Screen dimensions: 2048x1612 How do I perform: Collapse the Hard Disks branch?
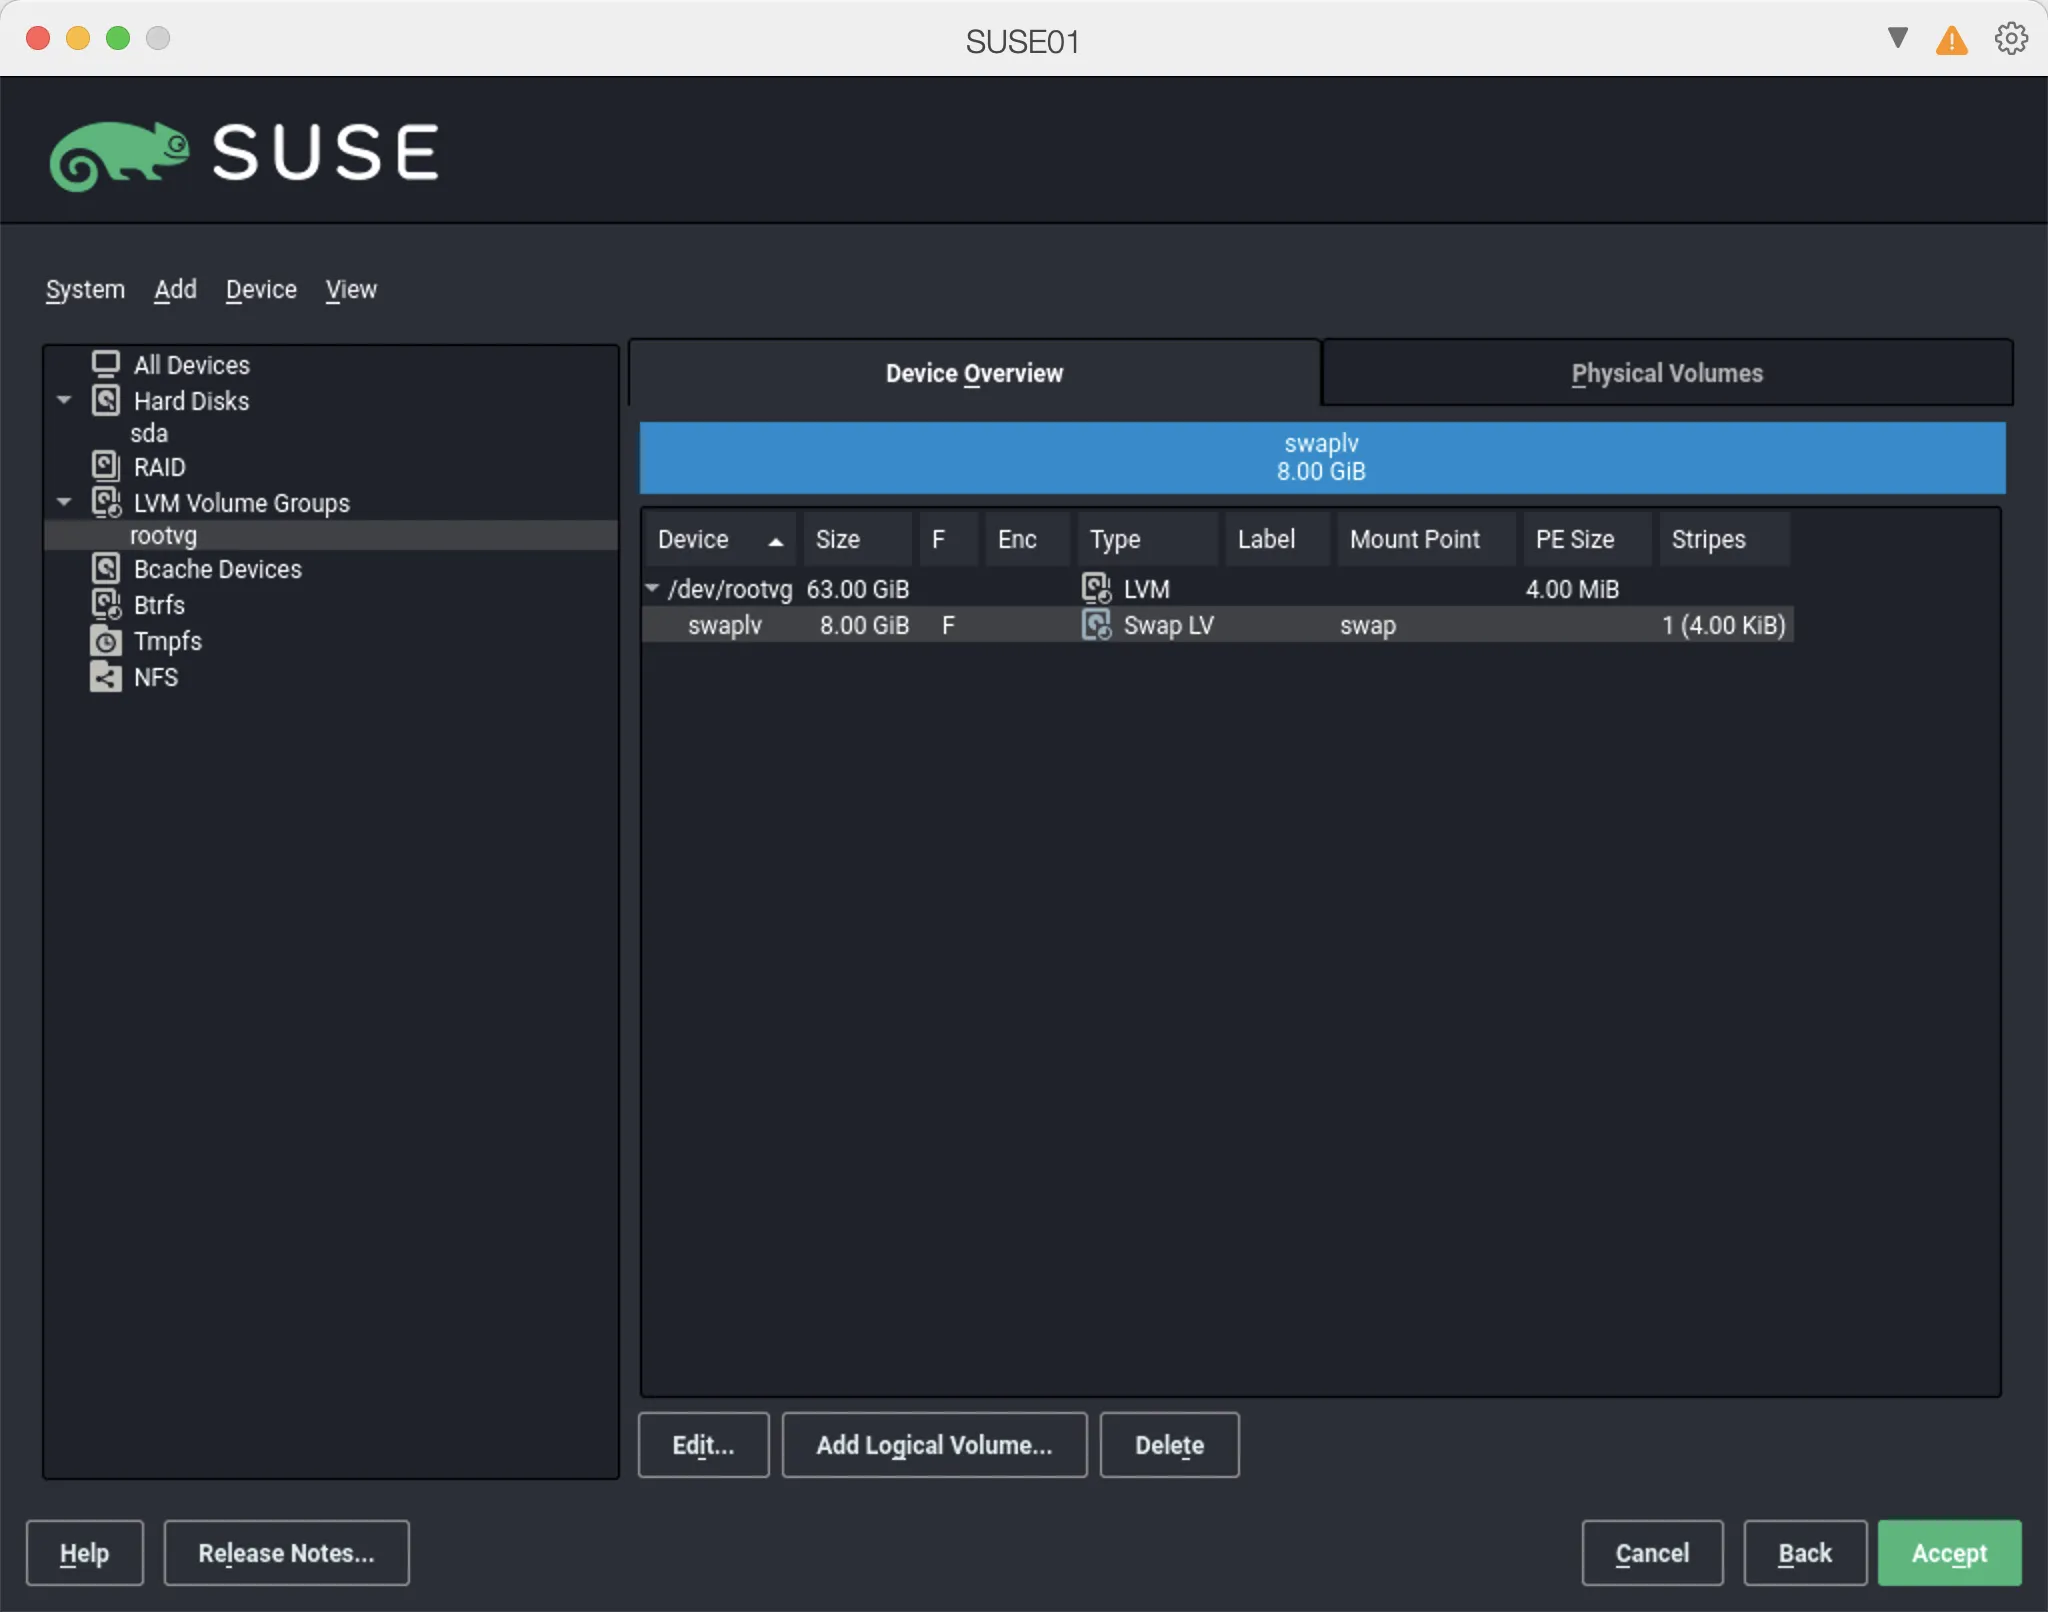pos(63,400)
